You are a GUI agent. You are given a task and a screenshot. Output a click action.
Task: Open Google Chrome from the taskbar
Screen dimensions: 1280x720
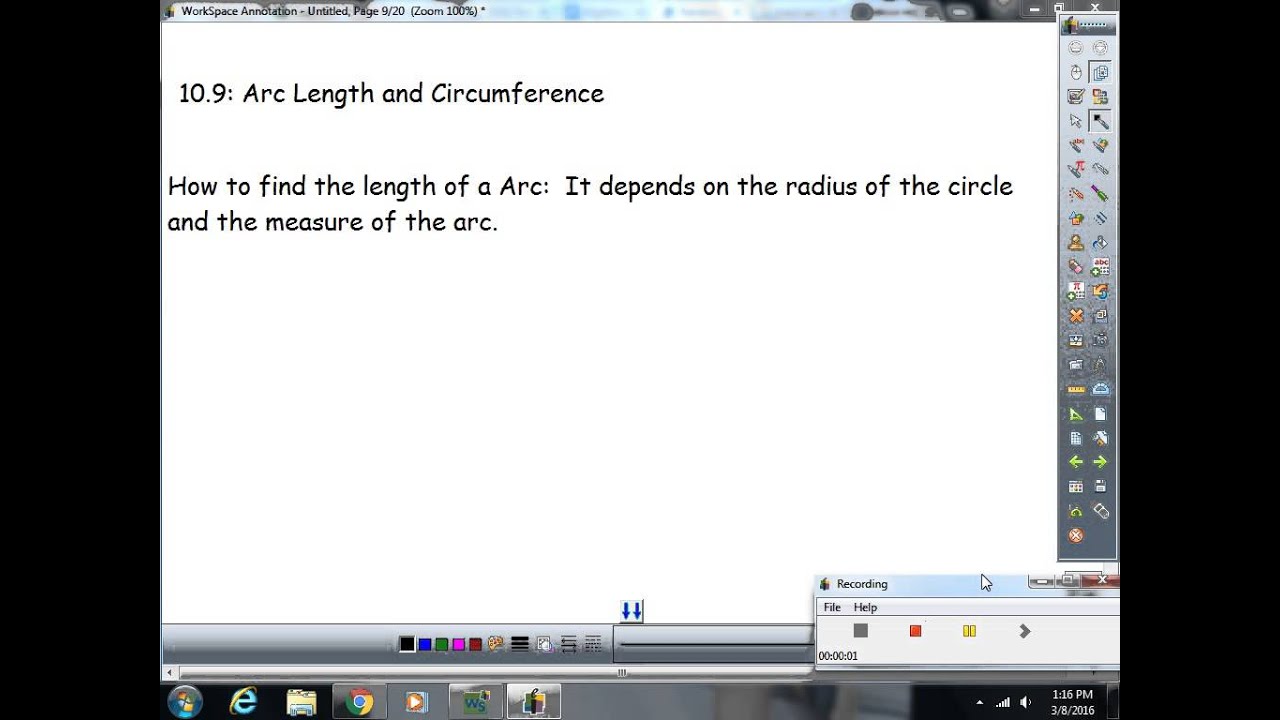pos(359,702)
